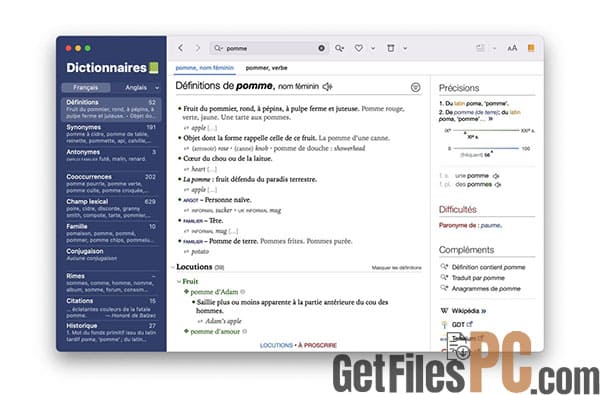
Task: Play pronunciation of 'des pommes'
Action: (x=498, y=184)
